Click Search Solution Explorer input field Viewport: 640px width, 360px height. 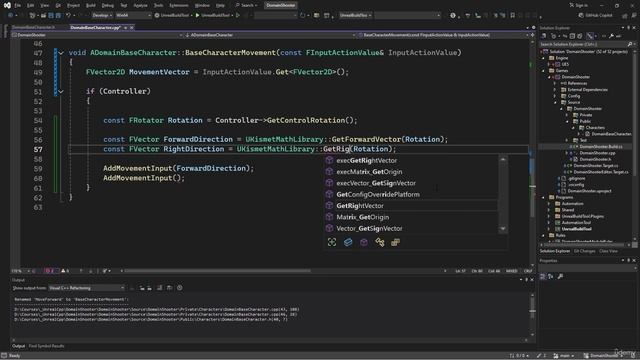pos(582,44)
